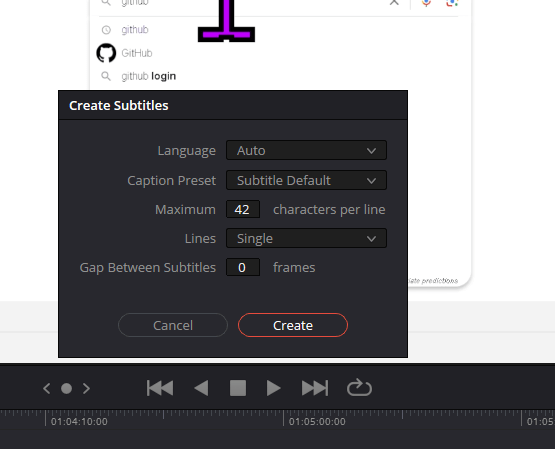Focus the maximum characters per line field
This screenshot has width=555, height=449.
point(243,209)
